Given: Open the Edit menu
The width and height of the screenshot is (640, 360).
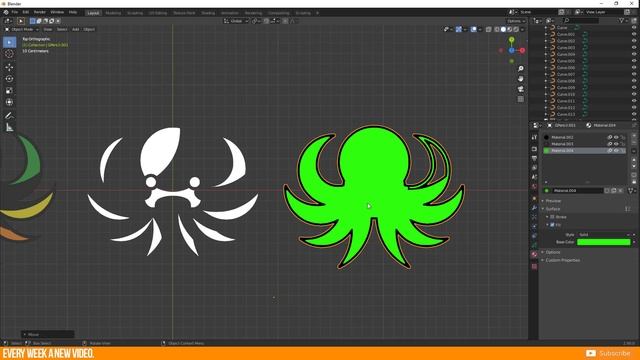Looking at the screenshot, I should [x=26, y=12].
